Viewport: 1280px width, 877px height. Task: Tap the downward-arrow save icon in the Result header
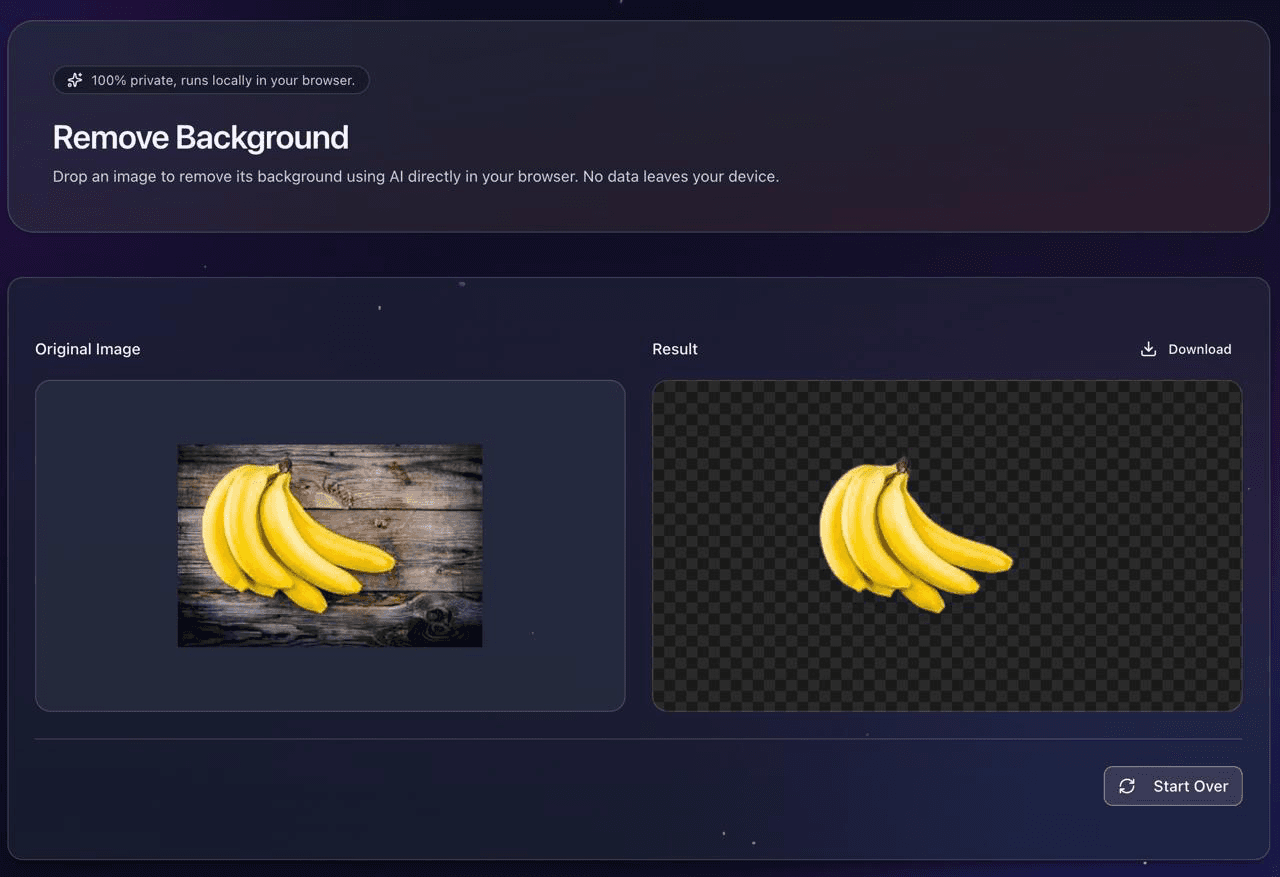(x=1147, y=348)
